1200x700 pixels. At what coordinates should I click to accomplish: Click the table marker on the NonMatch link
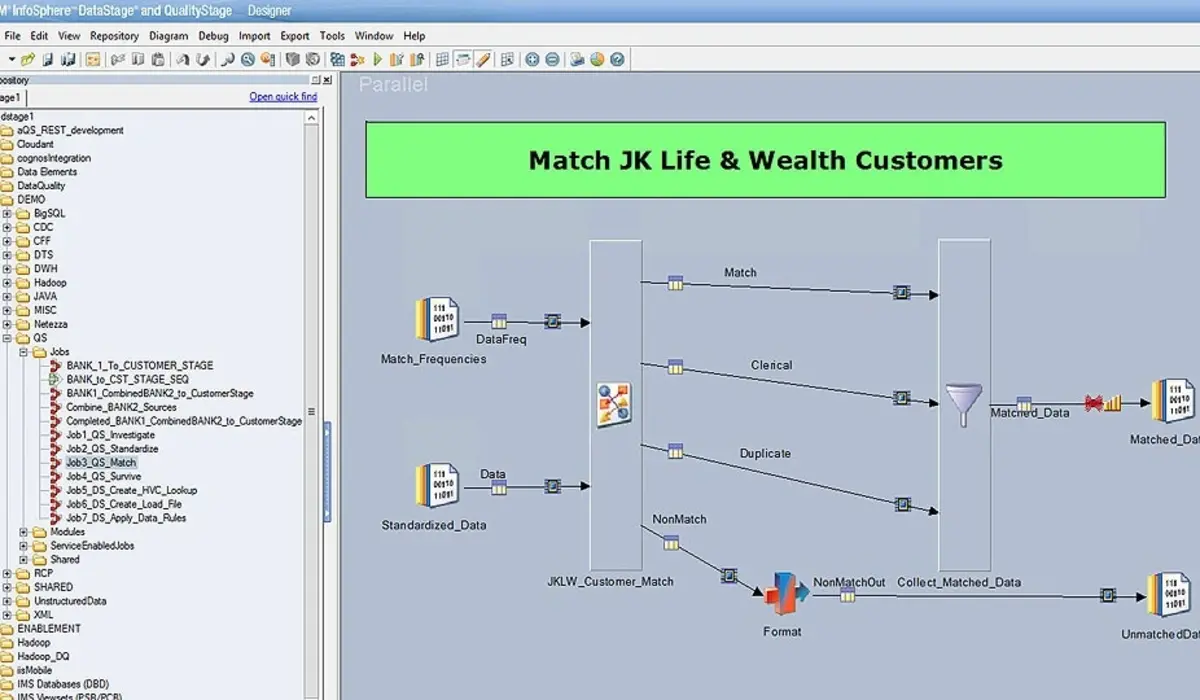coord(671,542)
